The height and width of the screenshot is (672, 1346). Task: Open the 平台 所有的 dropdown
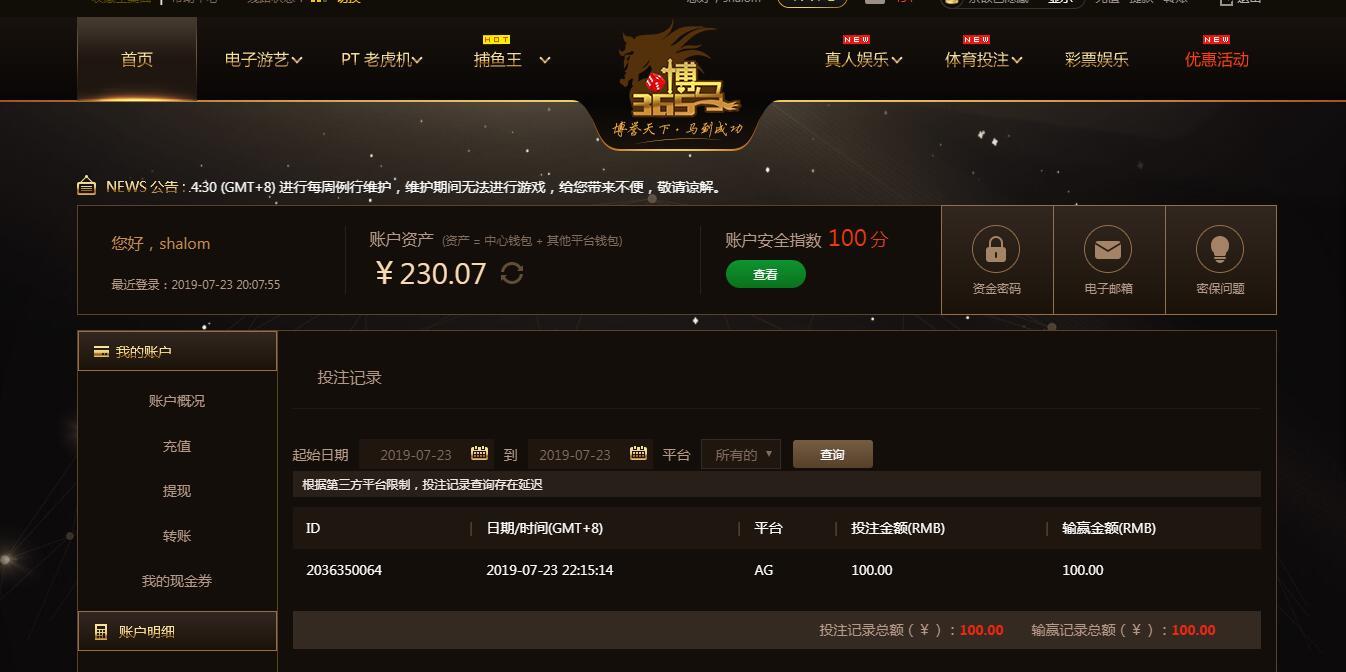(740, 454)
